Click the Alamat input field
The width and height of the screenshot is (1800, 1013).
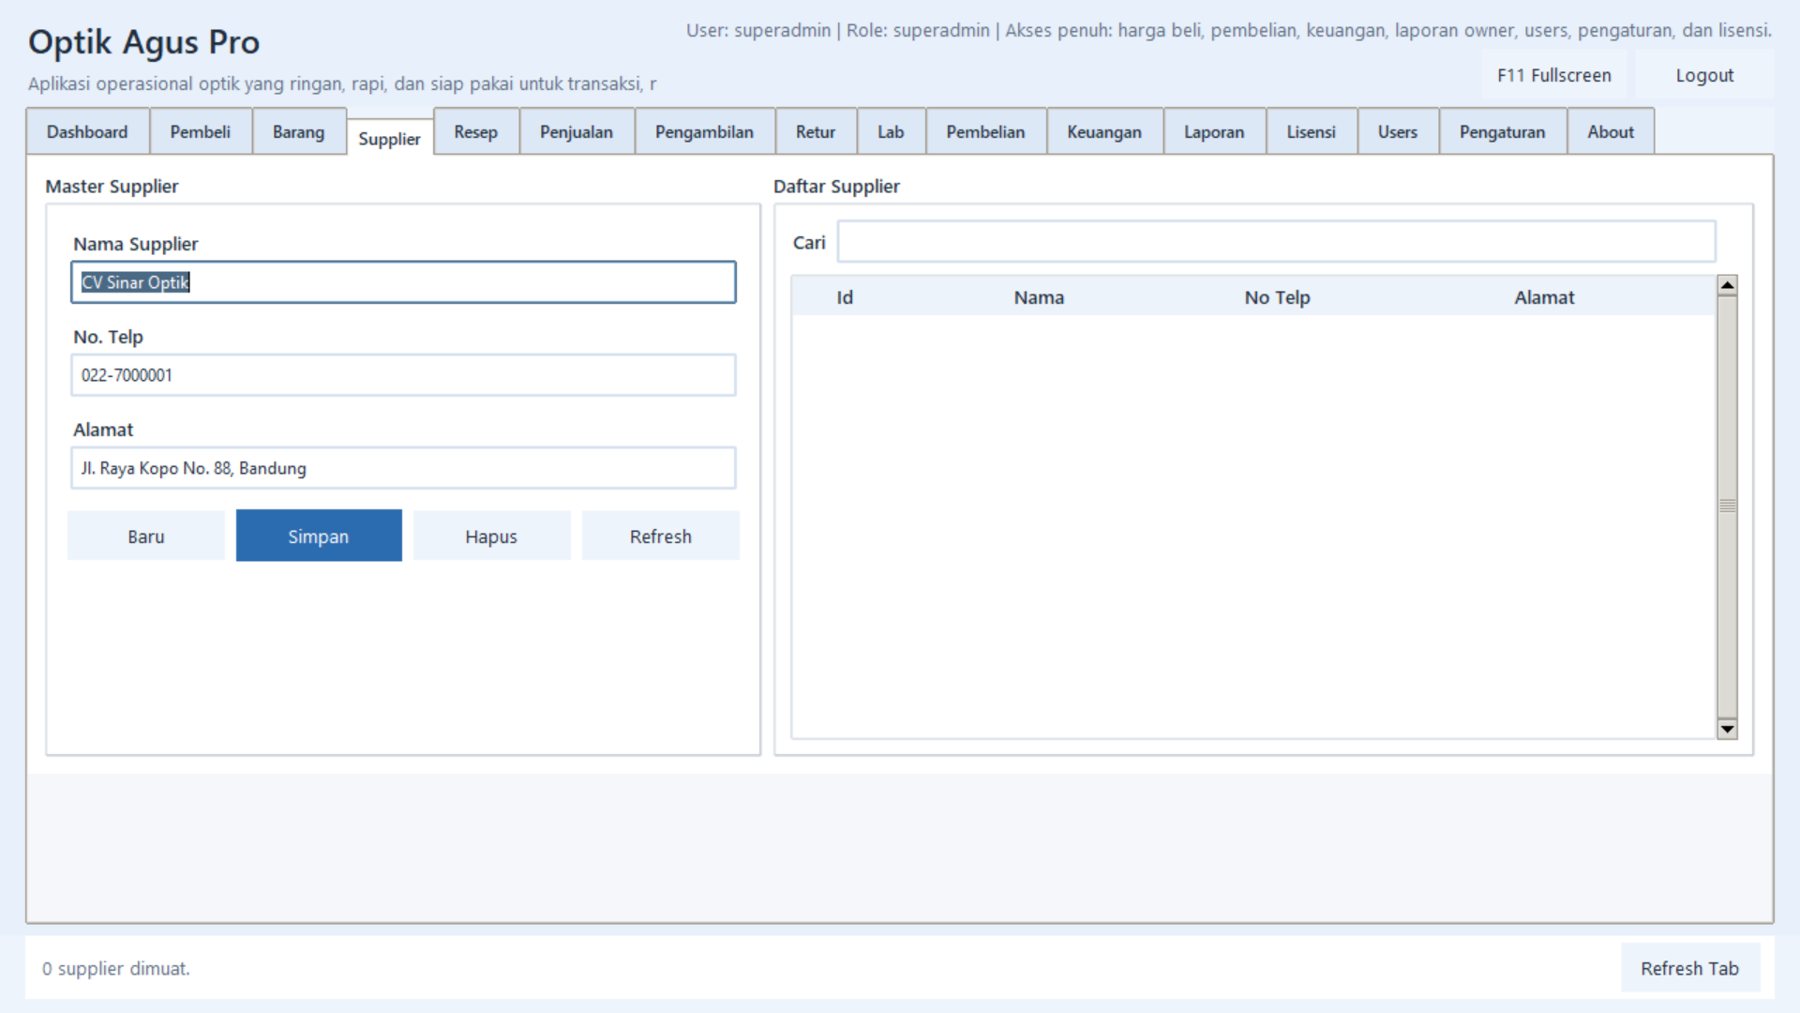tap(403, 468)
